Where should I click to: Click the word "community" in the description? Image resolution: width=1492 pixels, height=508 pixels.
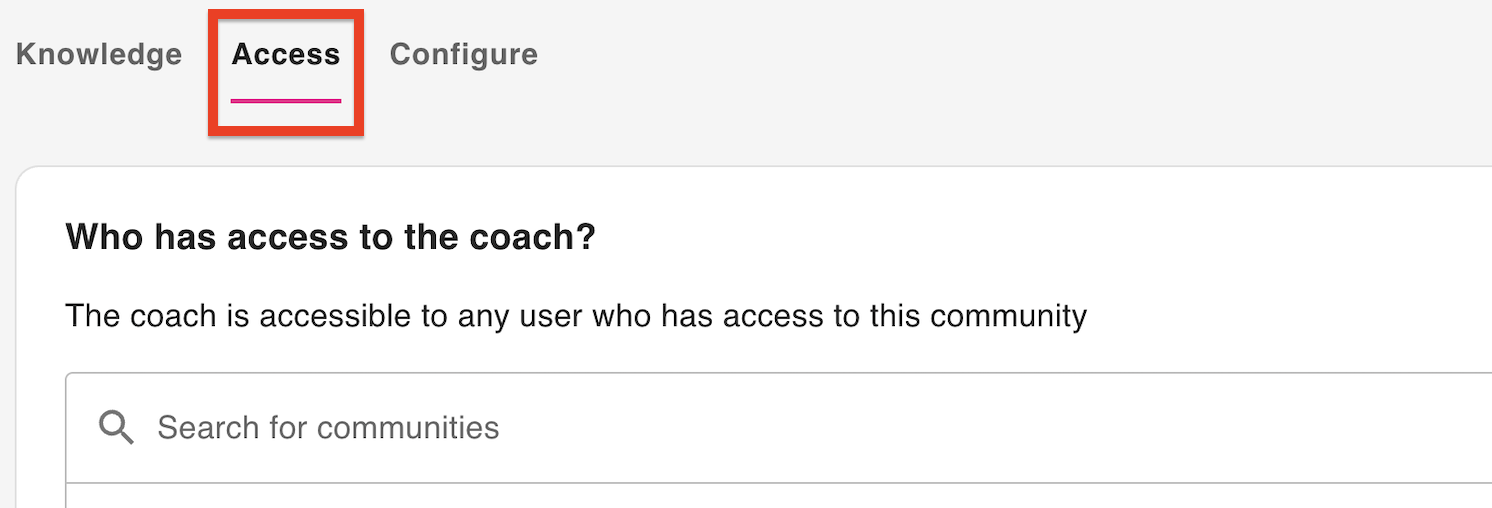pyautogui.click(x=1008, y=317)
